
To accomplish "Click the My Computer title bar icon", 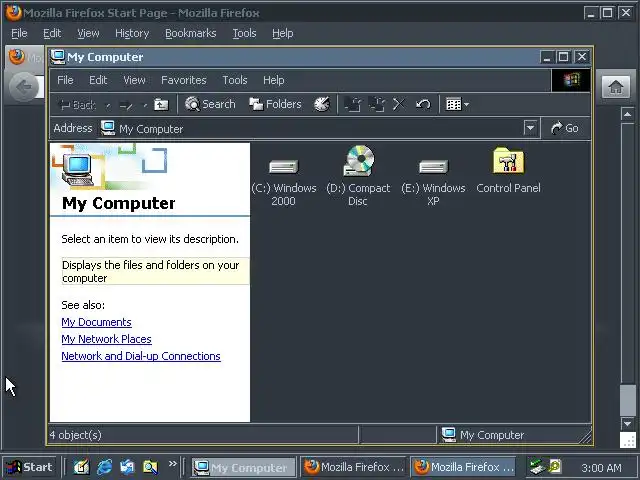I will tap(58, 57).
